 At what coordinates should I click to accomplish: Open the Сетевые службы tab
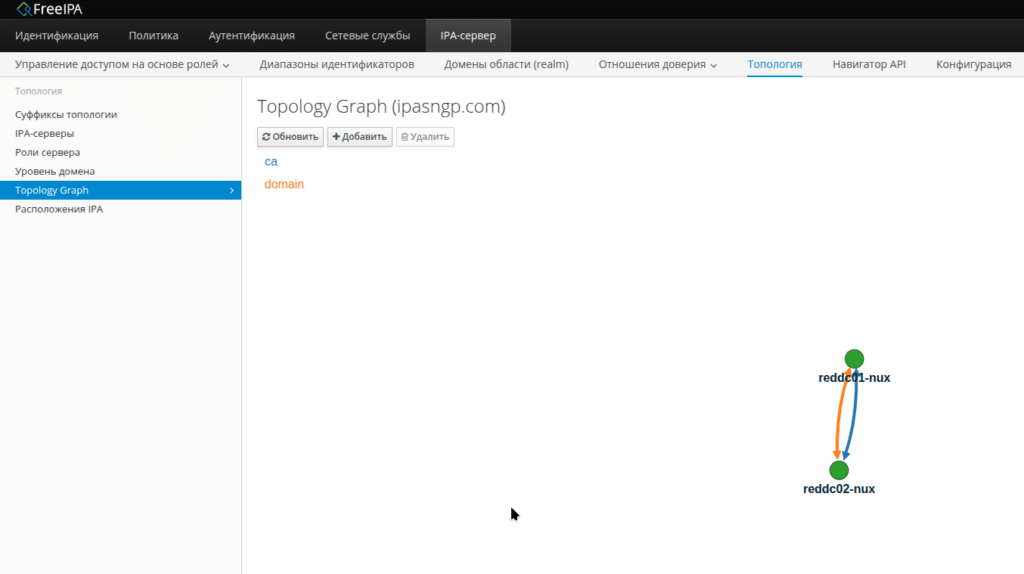pos(367,35)
